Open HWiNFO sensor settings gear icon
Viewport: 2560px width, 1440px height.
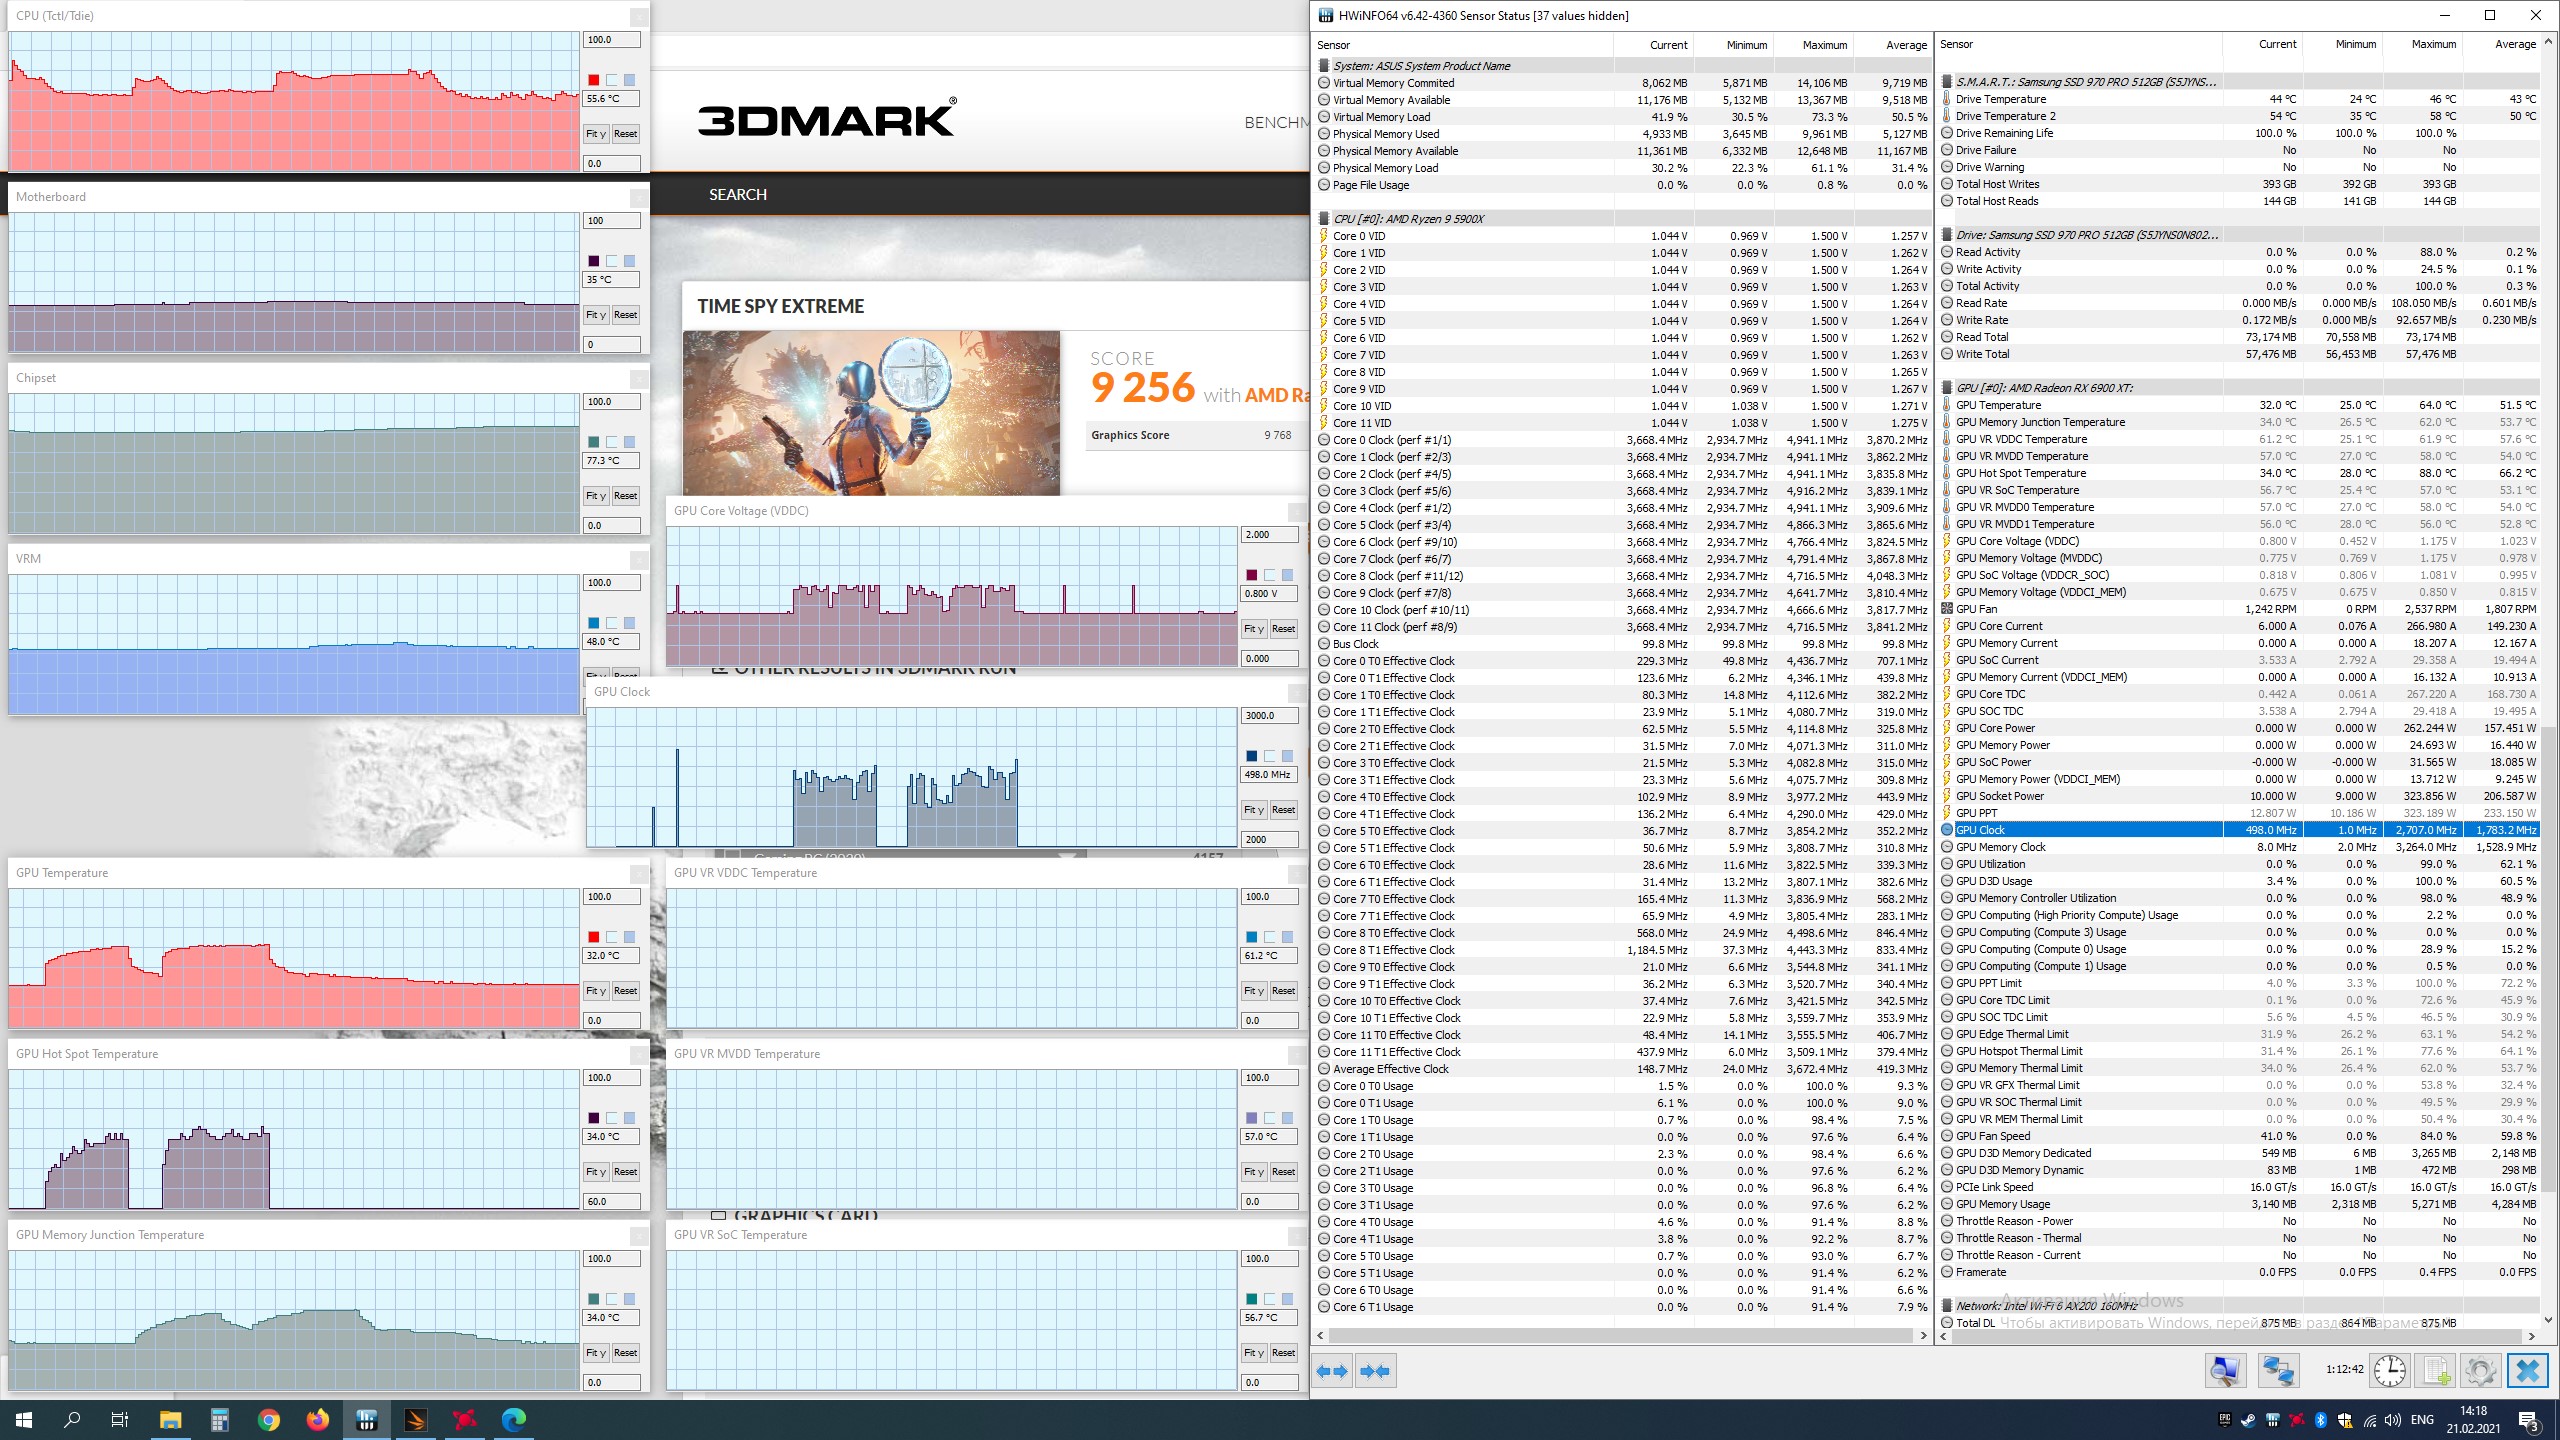coord(2480,1370)
